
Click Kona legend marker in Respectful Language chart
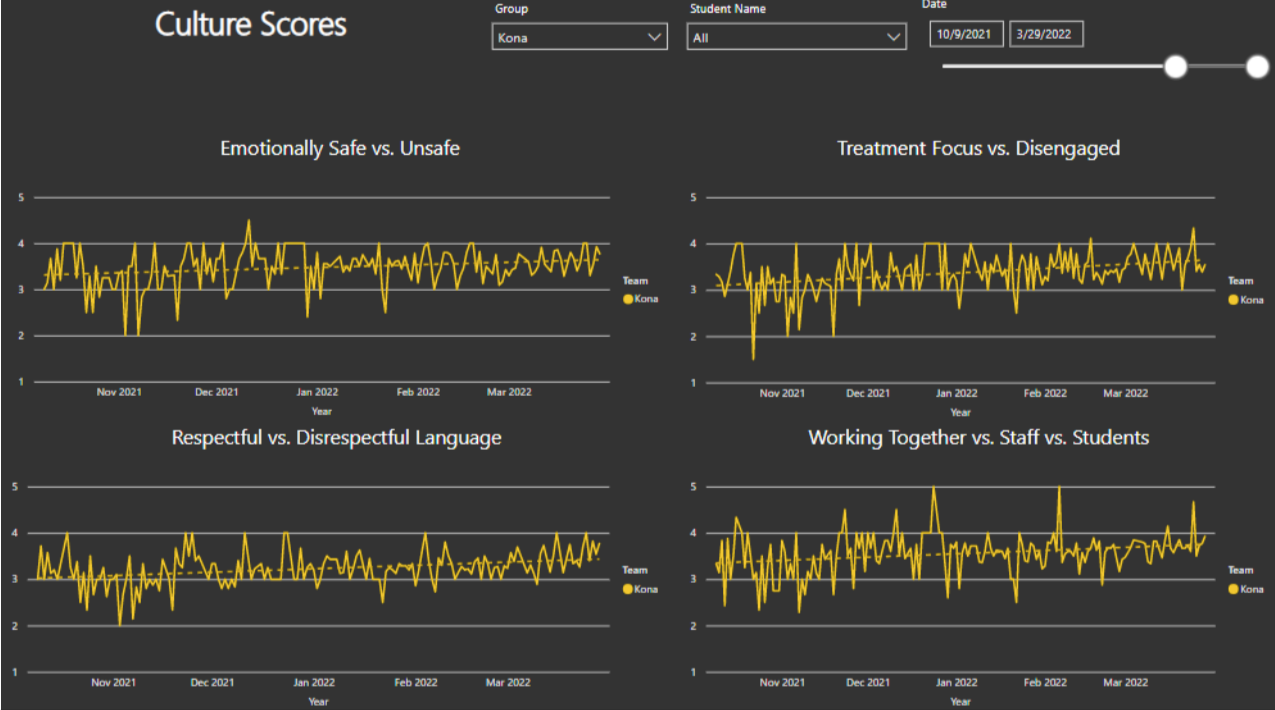coord(627,589)
